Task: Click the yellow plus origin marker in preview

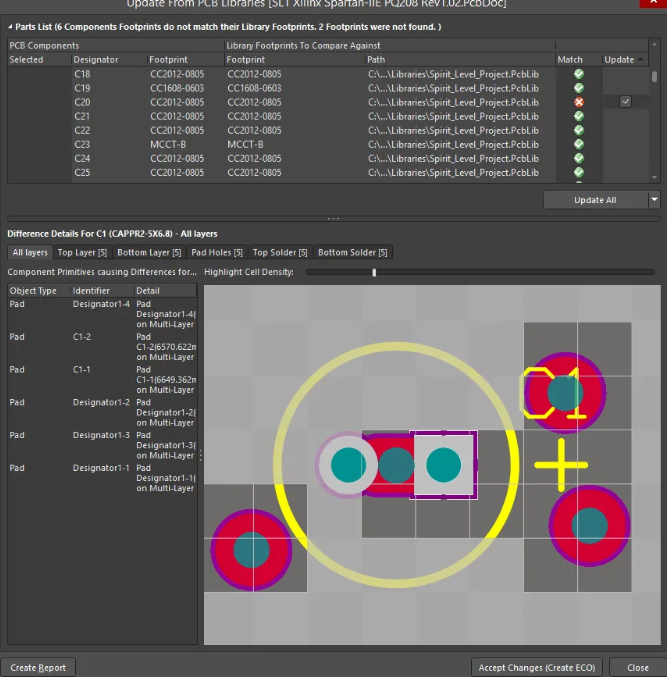Action: coord(561,464)
